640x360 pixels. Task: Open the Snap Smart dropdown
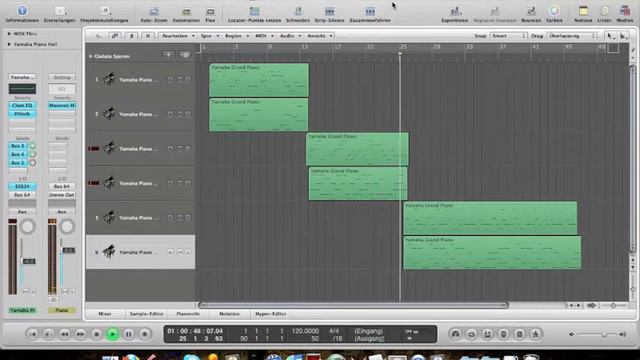click(x=509, y=36)
